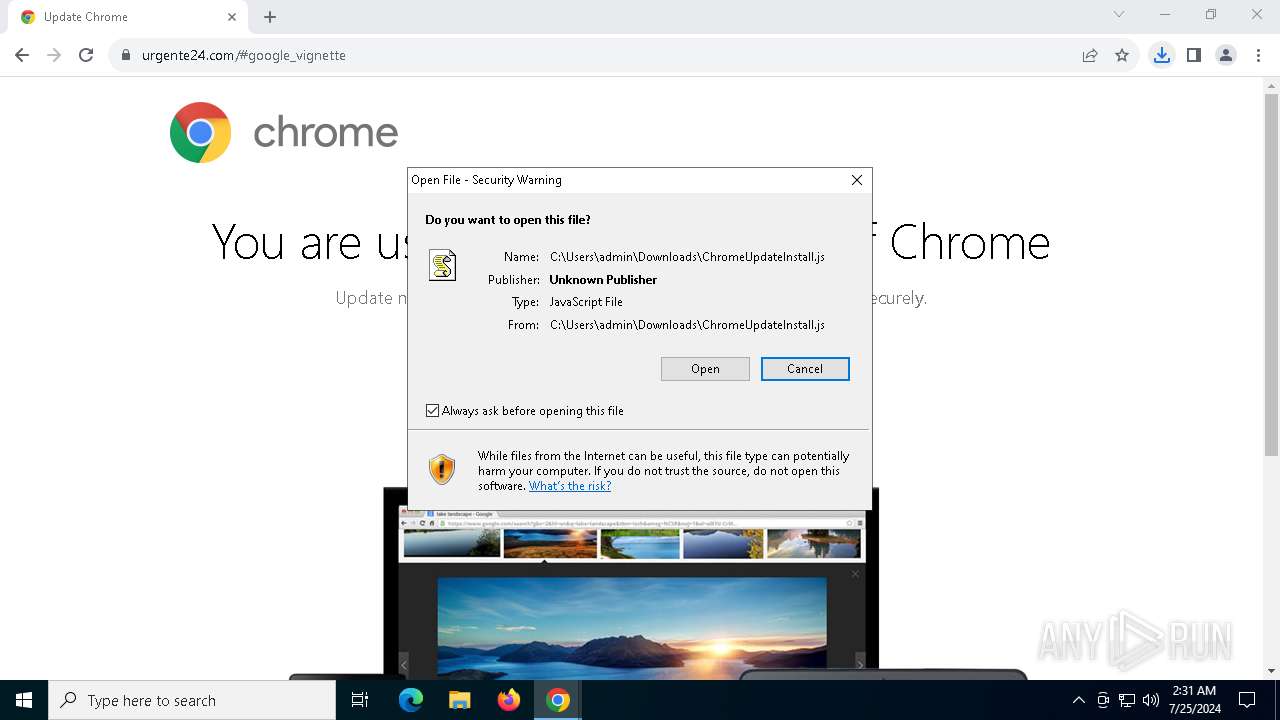The height and width of the screenshot is (720, 1280).
Task: Open the Chrome profile avatar
Action: point(1226,55)
